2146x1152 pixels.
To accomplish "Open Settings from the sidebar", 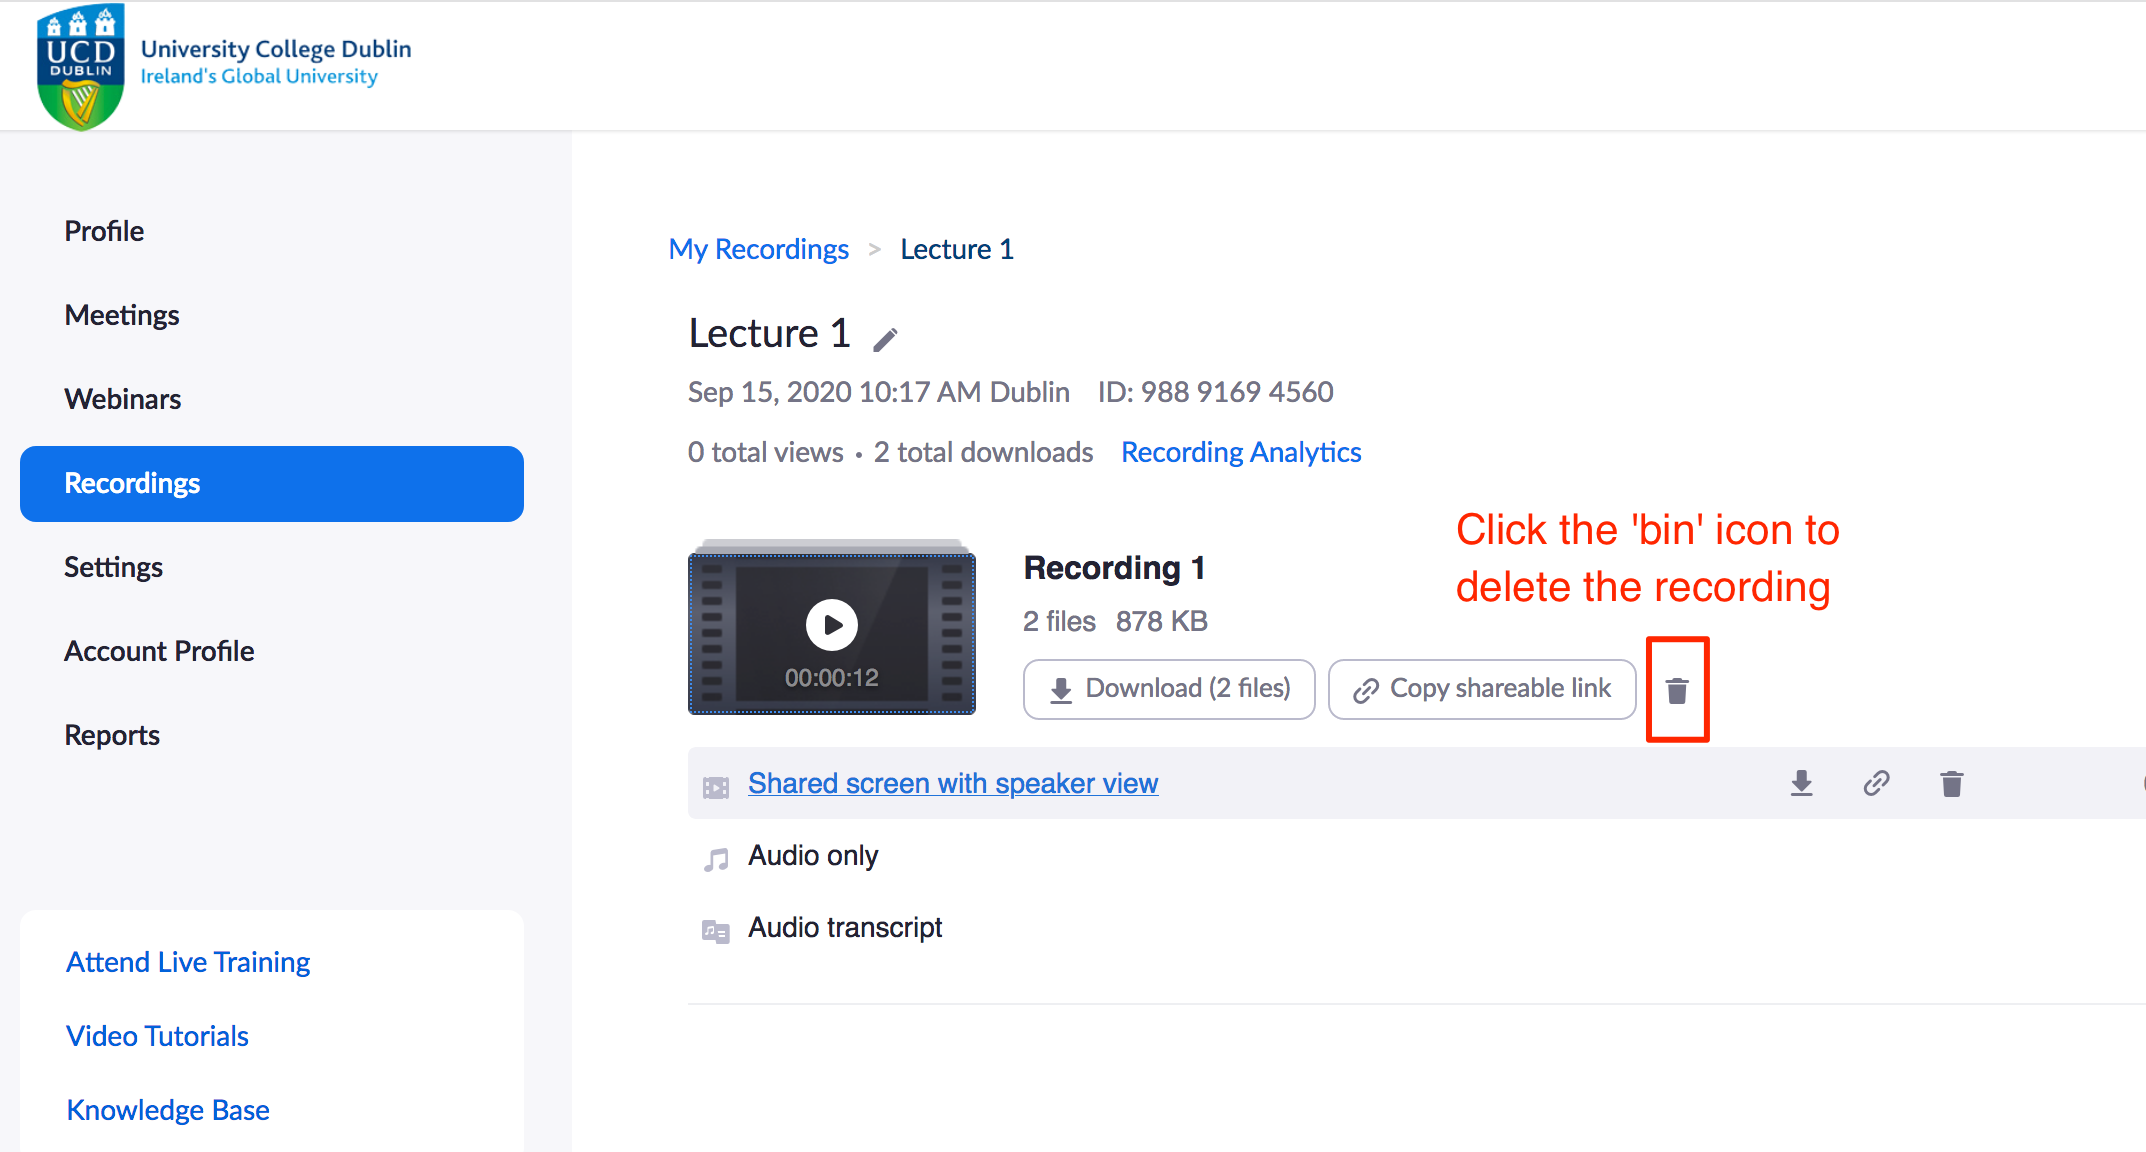I will [x=113, y=567].
